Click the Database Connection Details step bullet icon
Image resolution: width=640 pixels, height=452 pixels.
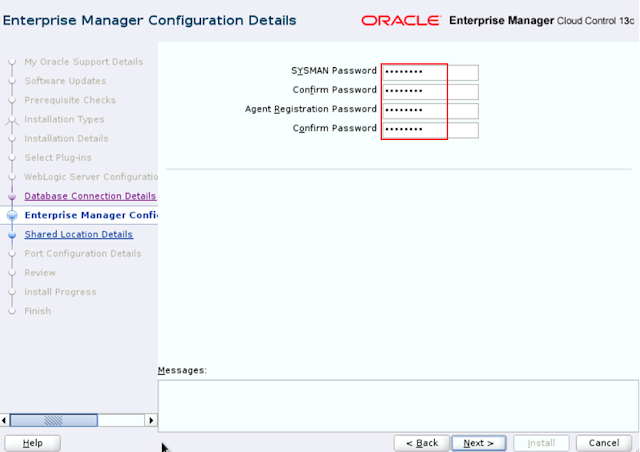pyautogui.click(x=12, y=196)
